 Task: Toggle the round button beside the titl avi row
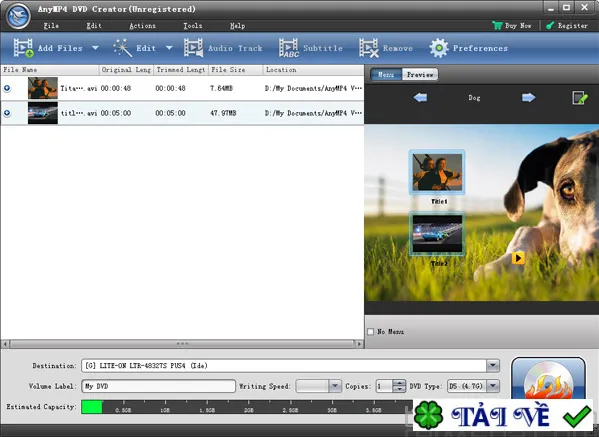[7, 113]
